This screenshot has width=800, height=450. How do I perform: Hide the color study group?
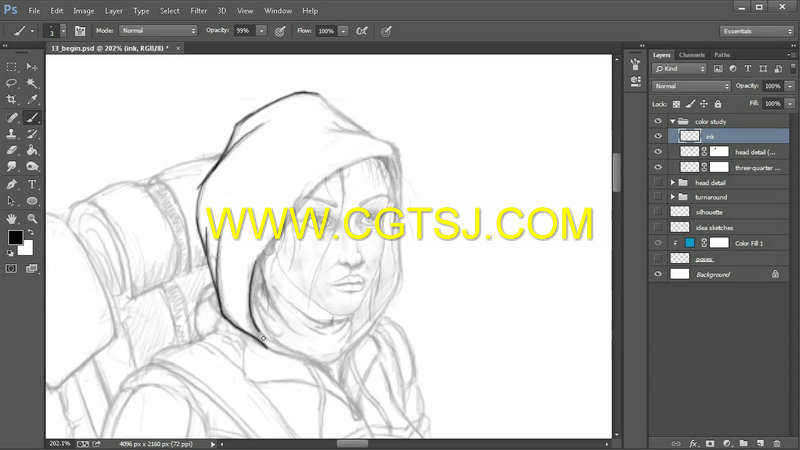[x=658, y=121]
